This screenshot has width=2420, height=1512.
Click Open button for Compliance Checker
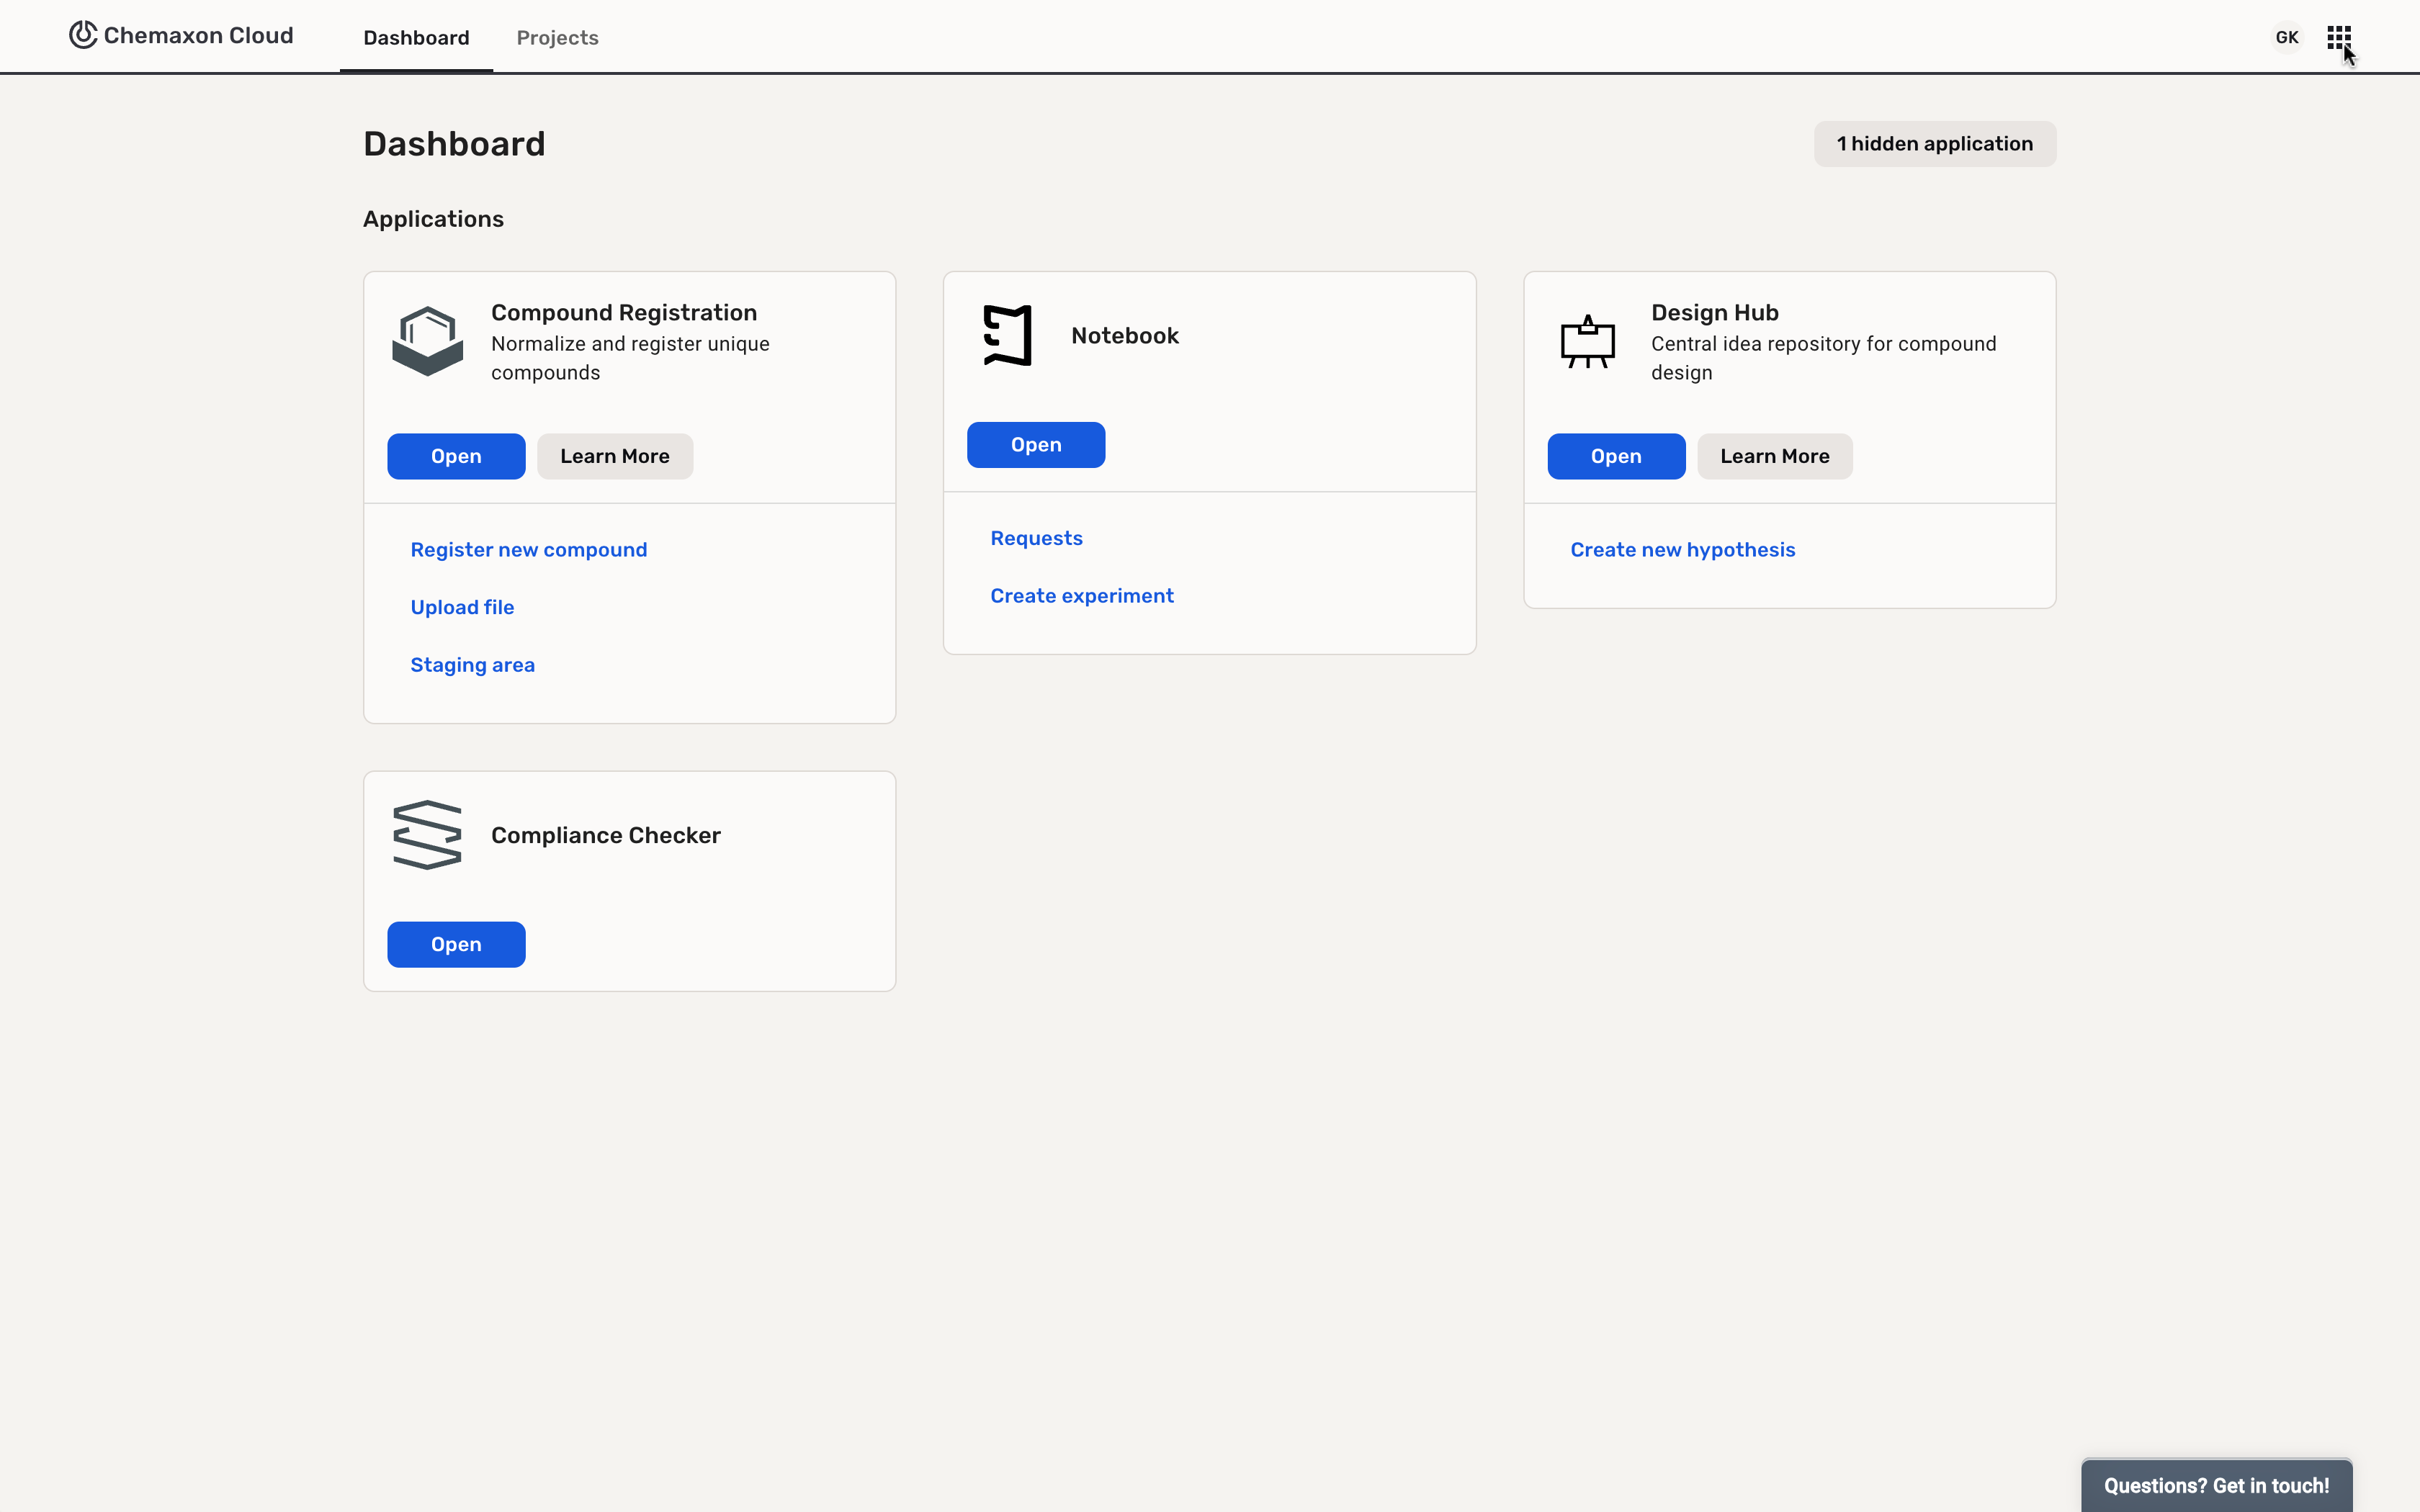(457, 944)
